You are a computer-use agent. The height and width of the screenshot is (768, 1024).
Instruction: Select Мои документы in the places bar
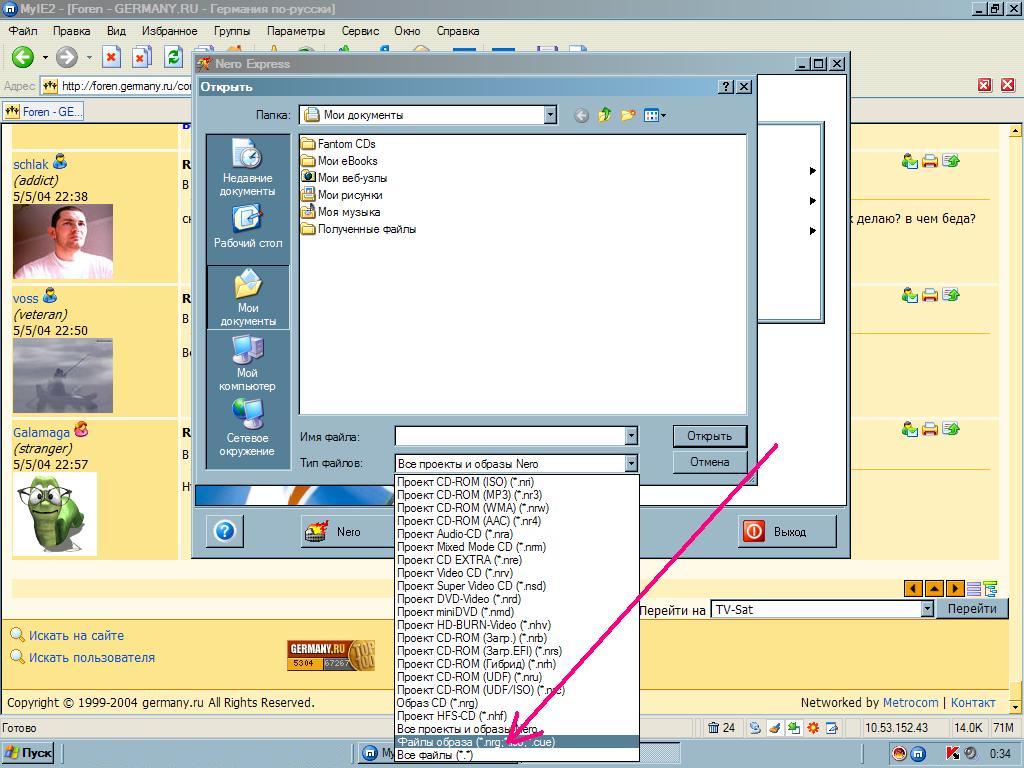[248, 298]
